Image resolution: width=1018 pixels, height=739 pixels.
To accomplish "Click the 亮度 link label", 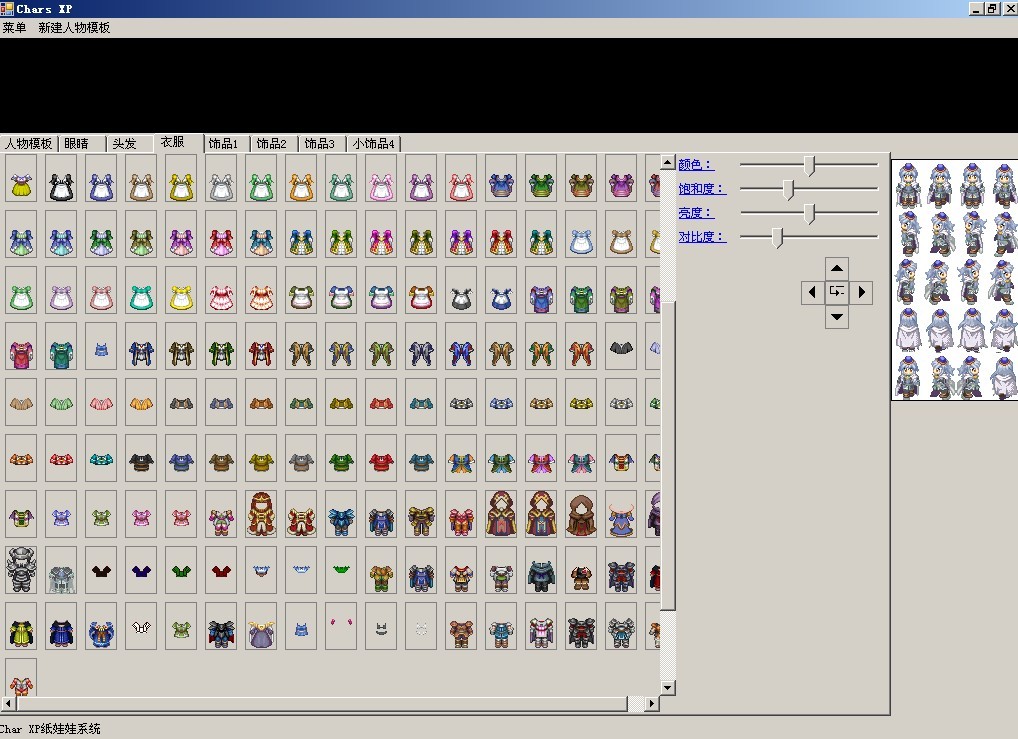I will [x=696, y=213].
